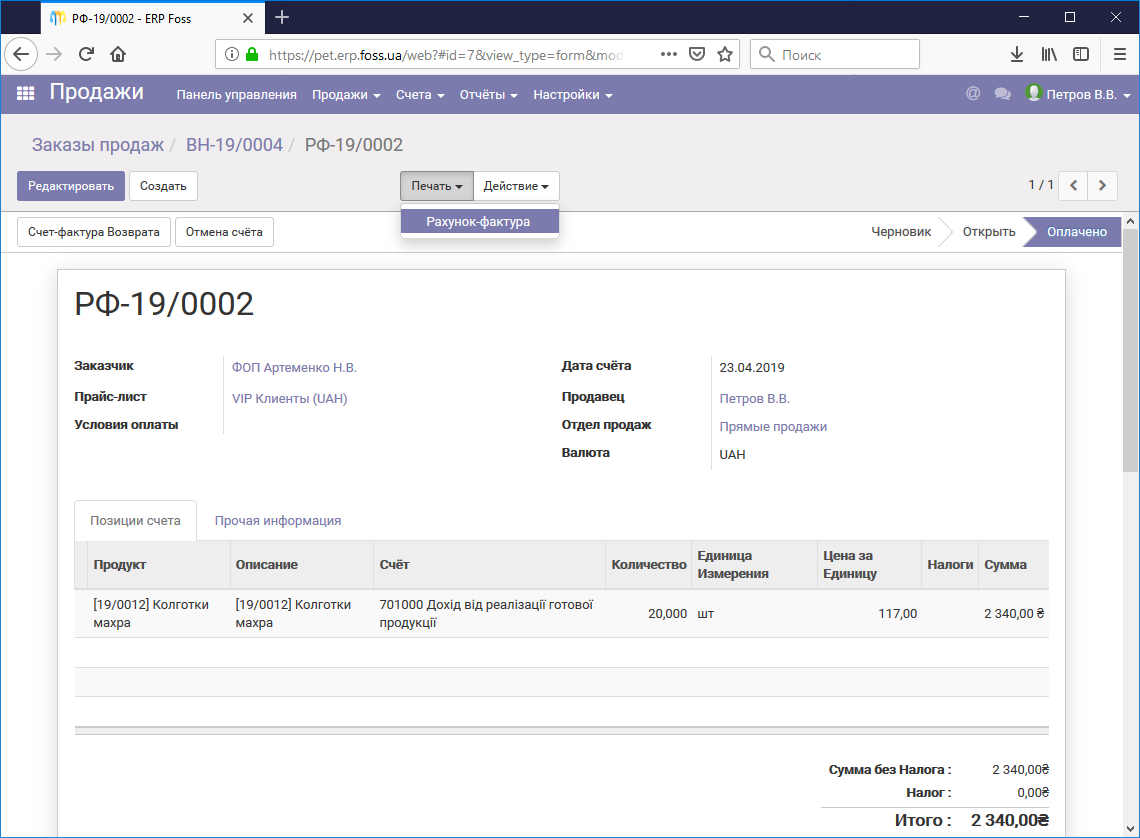Click the browser back arrow
This screenshot has height=838, width=1140.
[x=21, y=54]
